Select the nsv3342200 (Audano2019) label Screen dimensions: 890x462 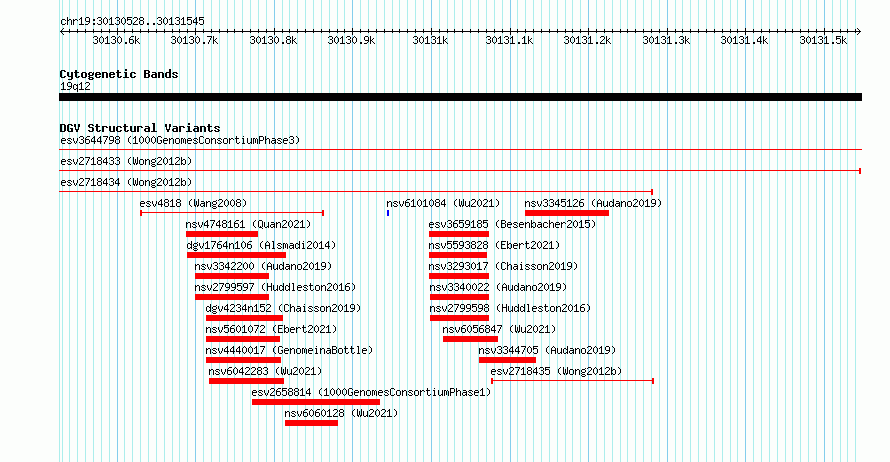[x=263, y=266]
